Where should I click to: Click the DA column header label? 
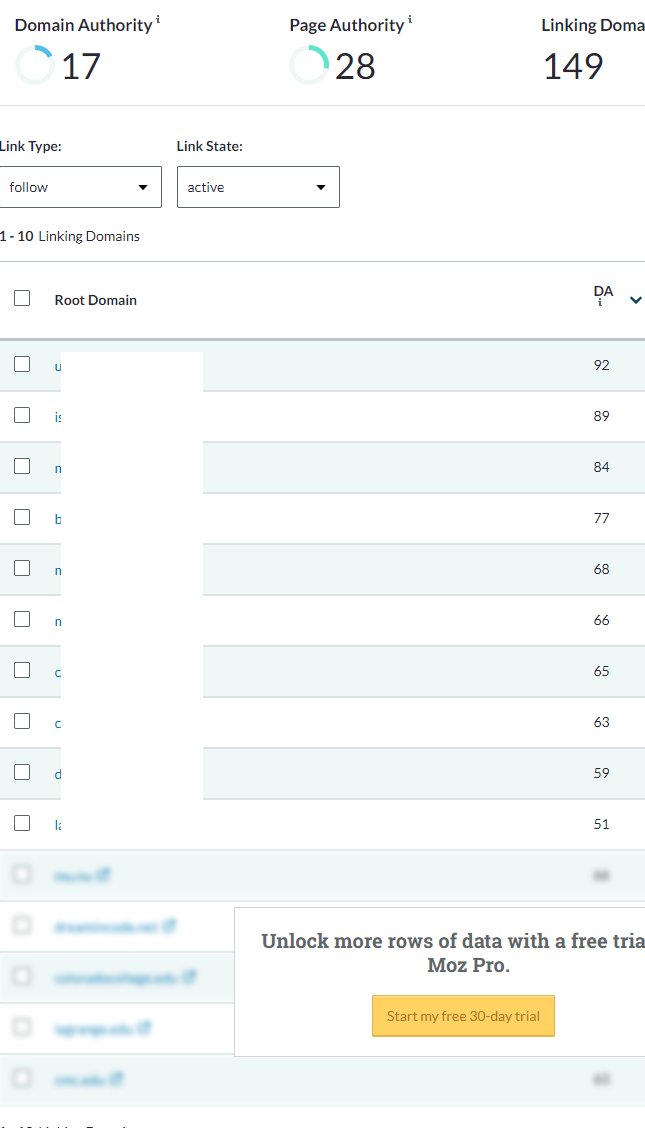point(604,291)
